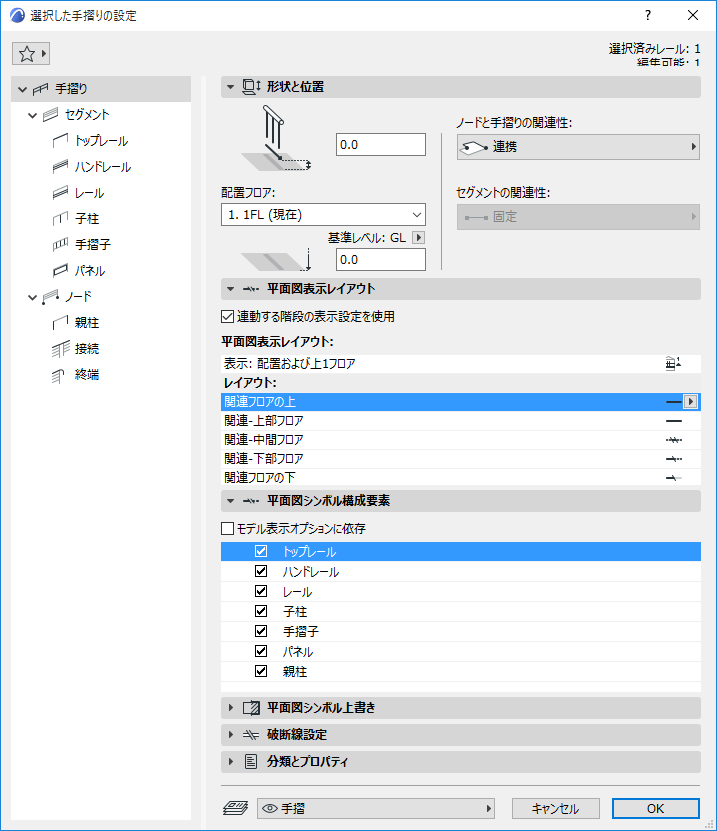
Task: Open 終端 node settings
Action: (x=87, y=374)
